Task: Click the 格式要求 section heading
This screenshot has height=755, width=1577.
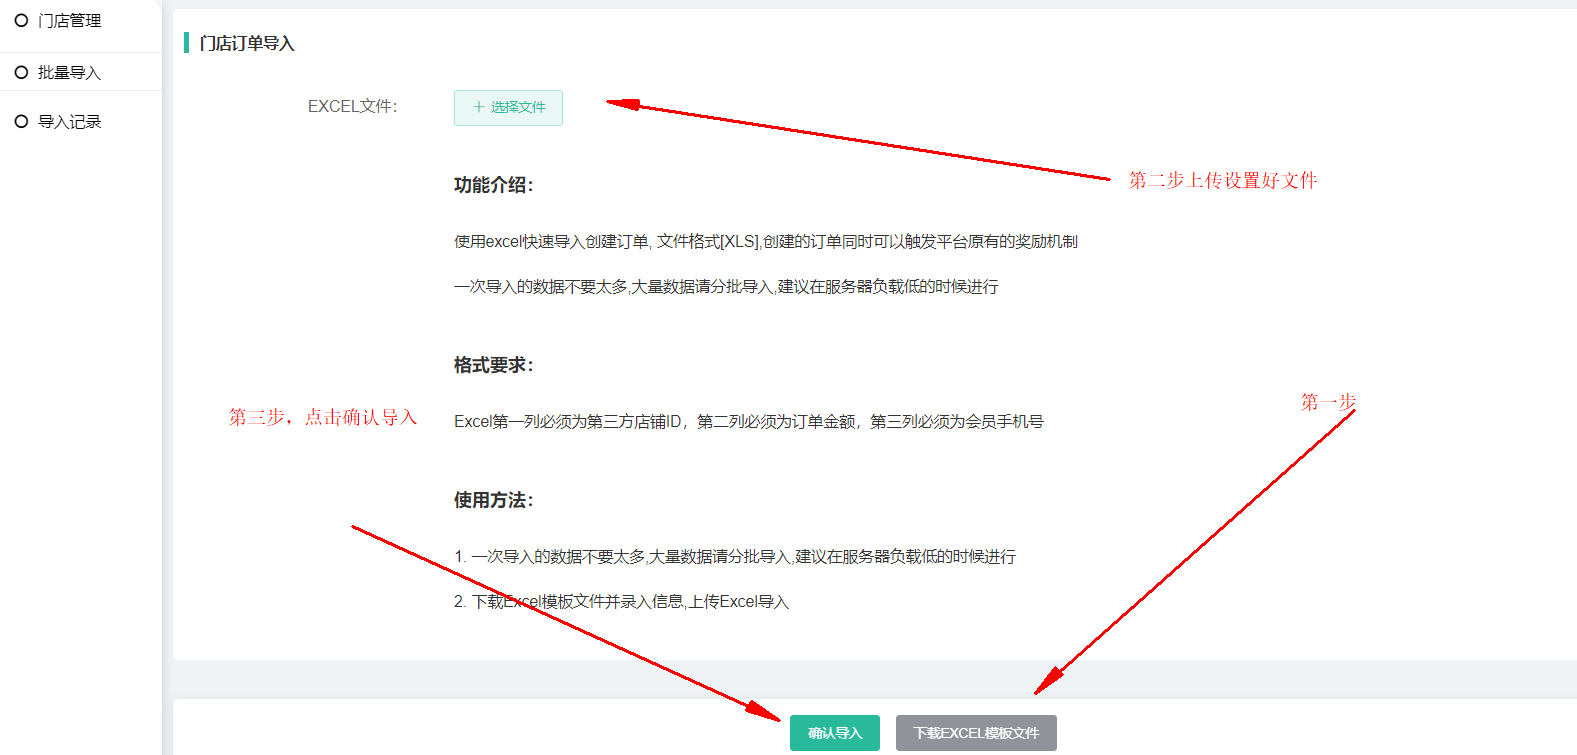Action: pyautogui.click(x=493, y=365)
